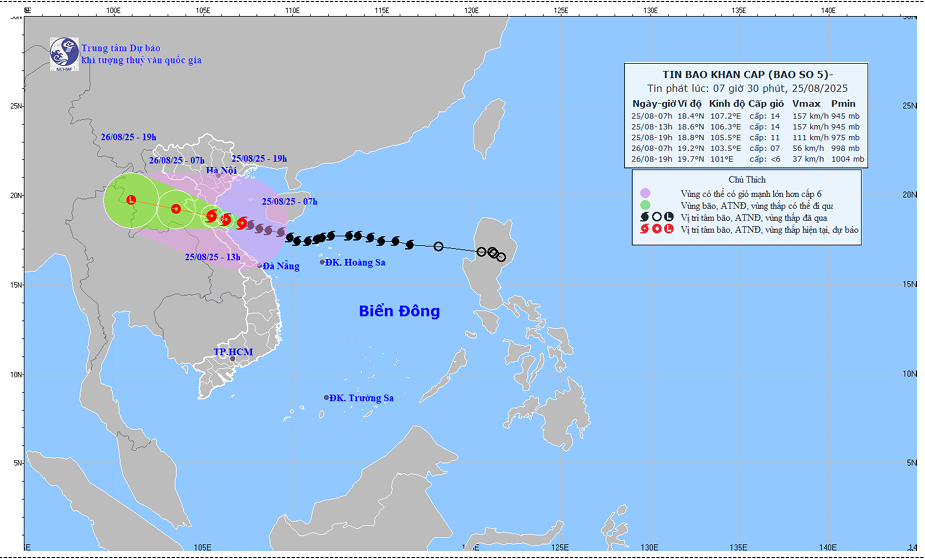Click the purple circle legend swatch
Viewport: 925px width, 559px height.
point(645,192)
